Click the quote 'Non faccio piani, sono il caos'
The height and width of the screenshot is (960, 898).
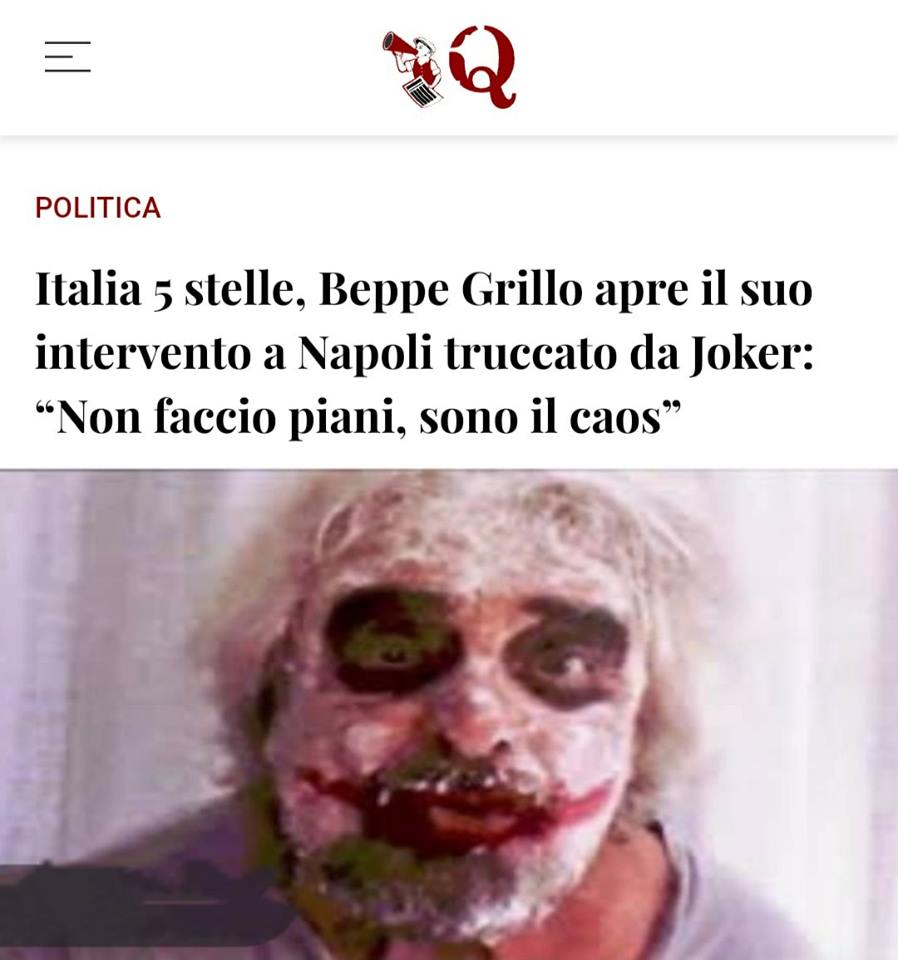pos(358,418)
